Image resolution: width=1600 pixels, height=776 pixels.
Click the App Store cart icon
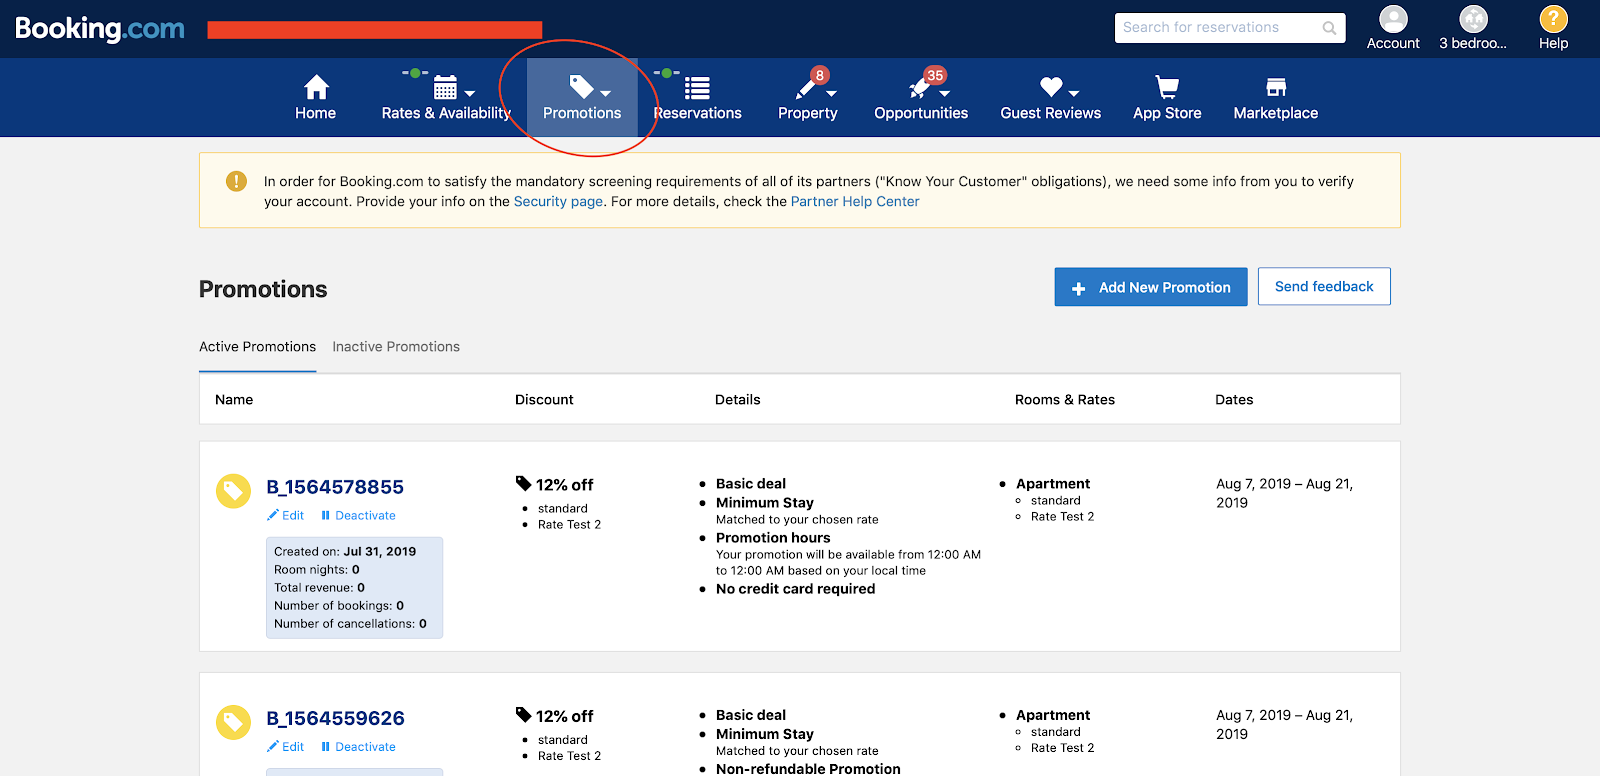1167,87
